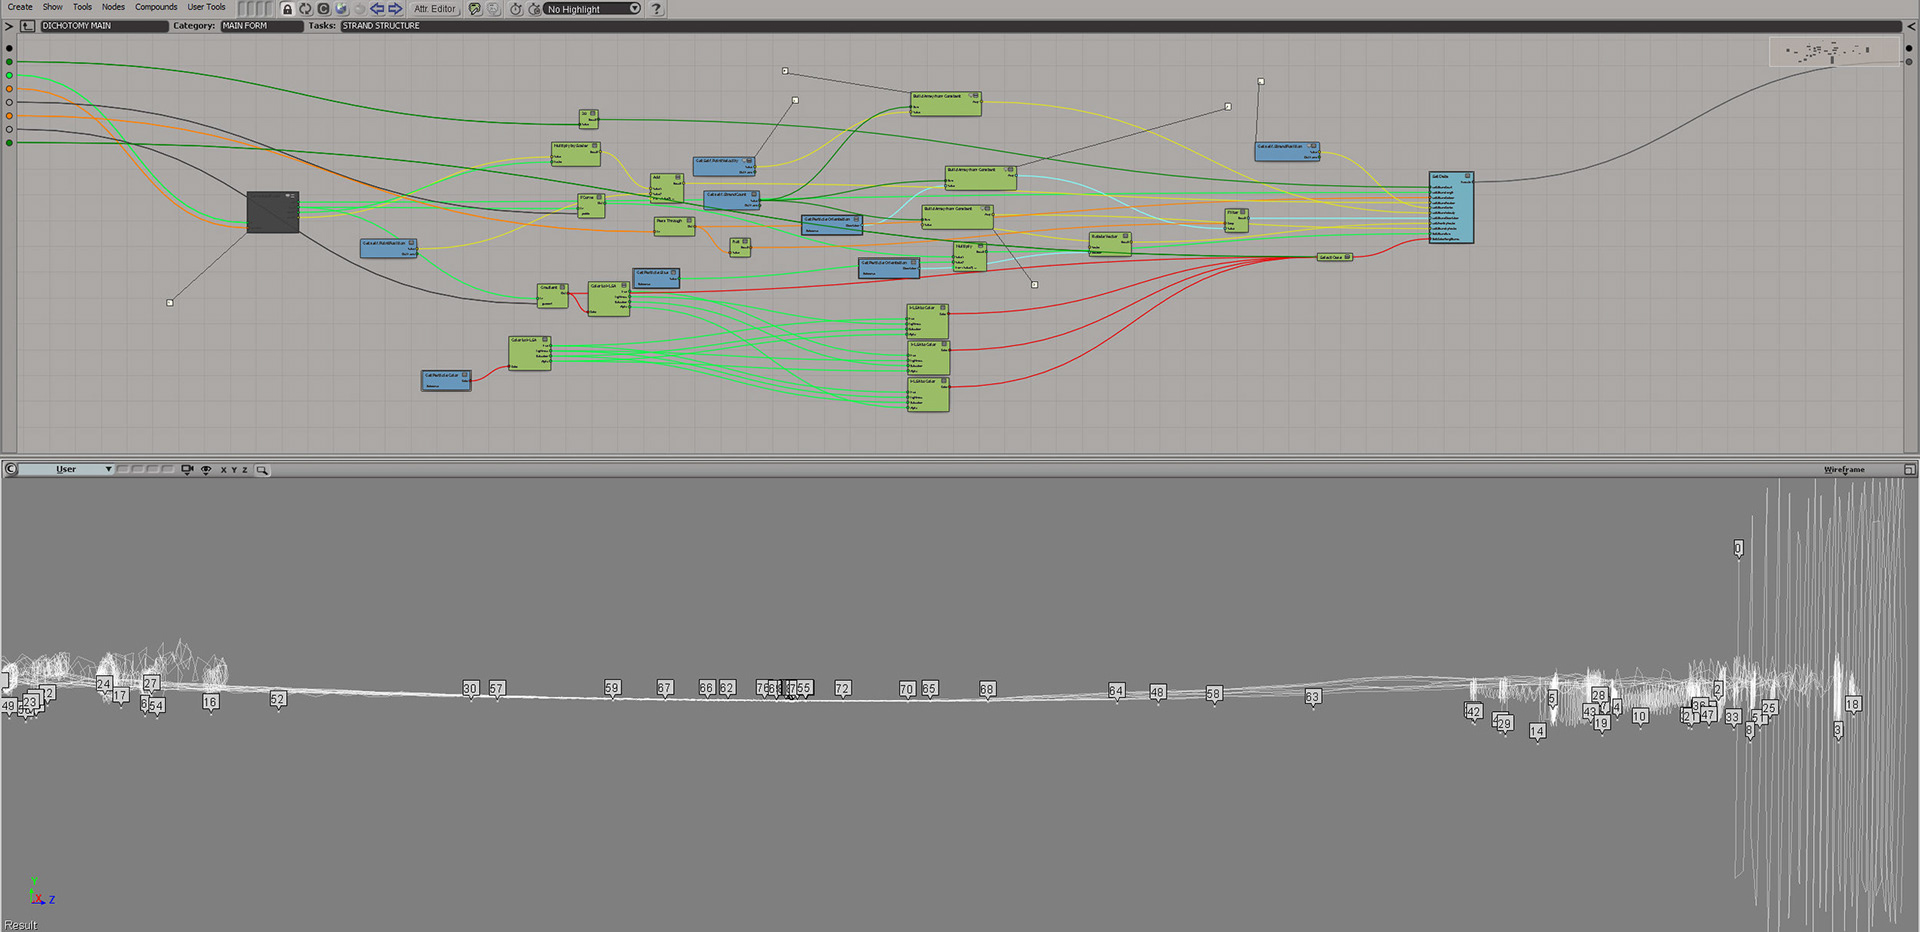
Task: Open the Nodes menu
Action: (113, 7)
